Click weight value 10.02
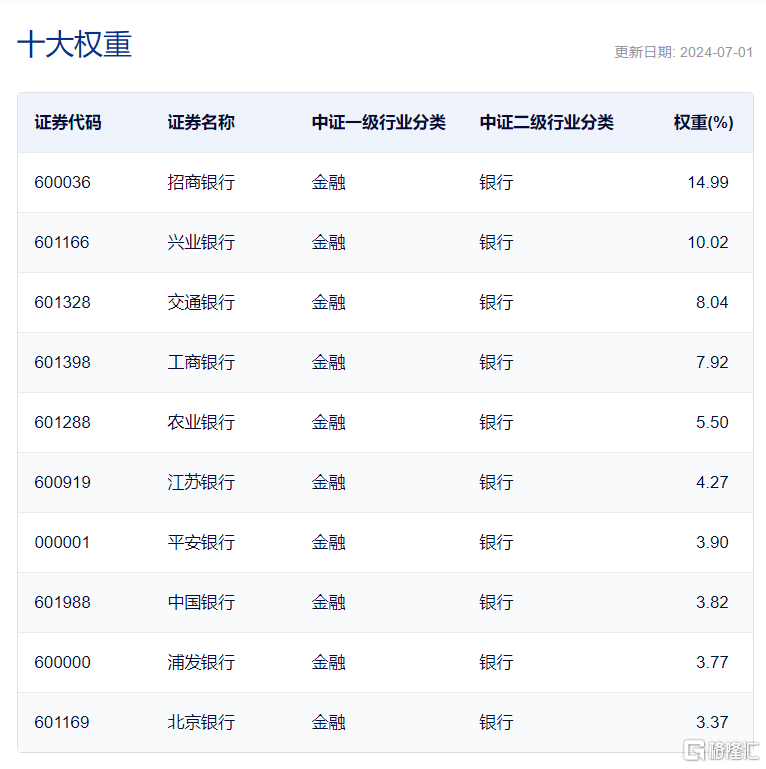Viewport: 766px width, 769px height. click(x=708, y=242)
